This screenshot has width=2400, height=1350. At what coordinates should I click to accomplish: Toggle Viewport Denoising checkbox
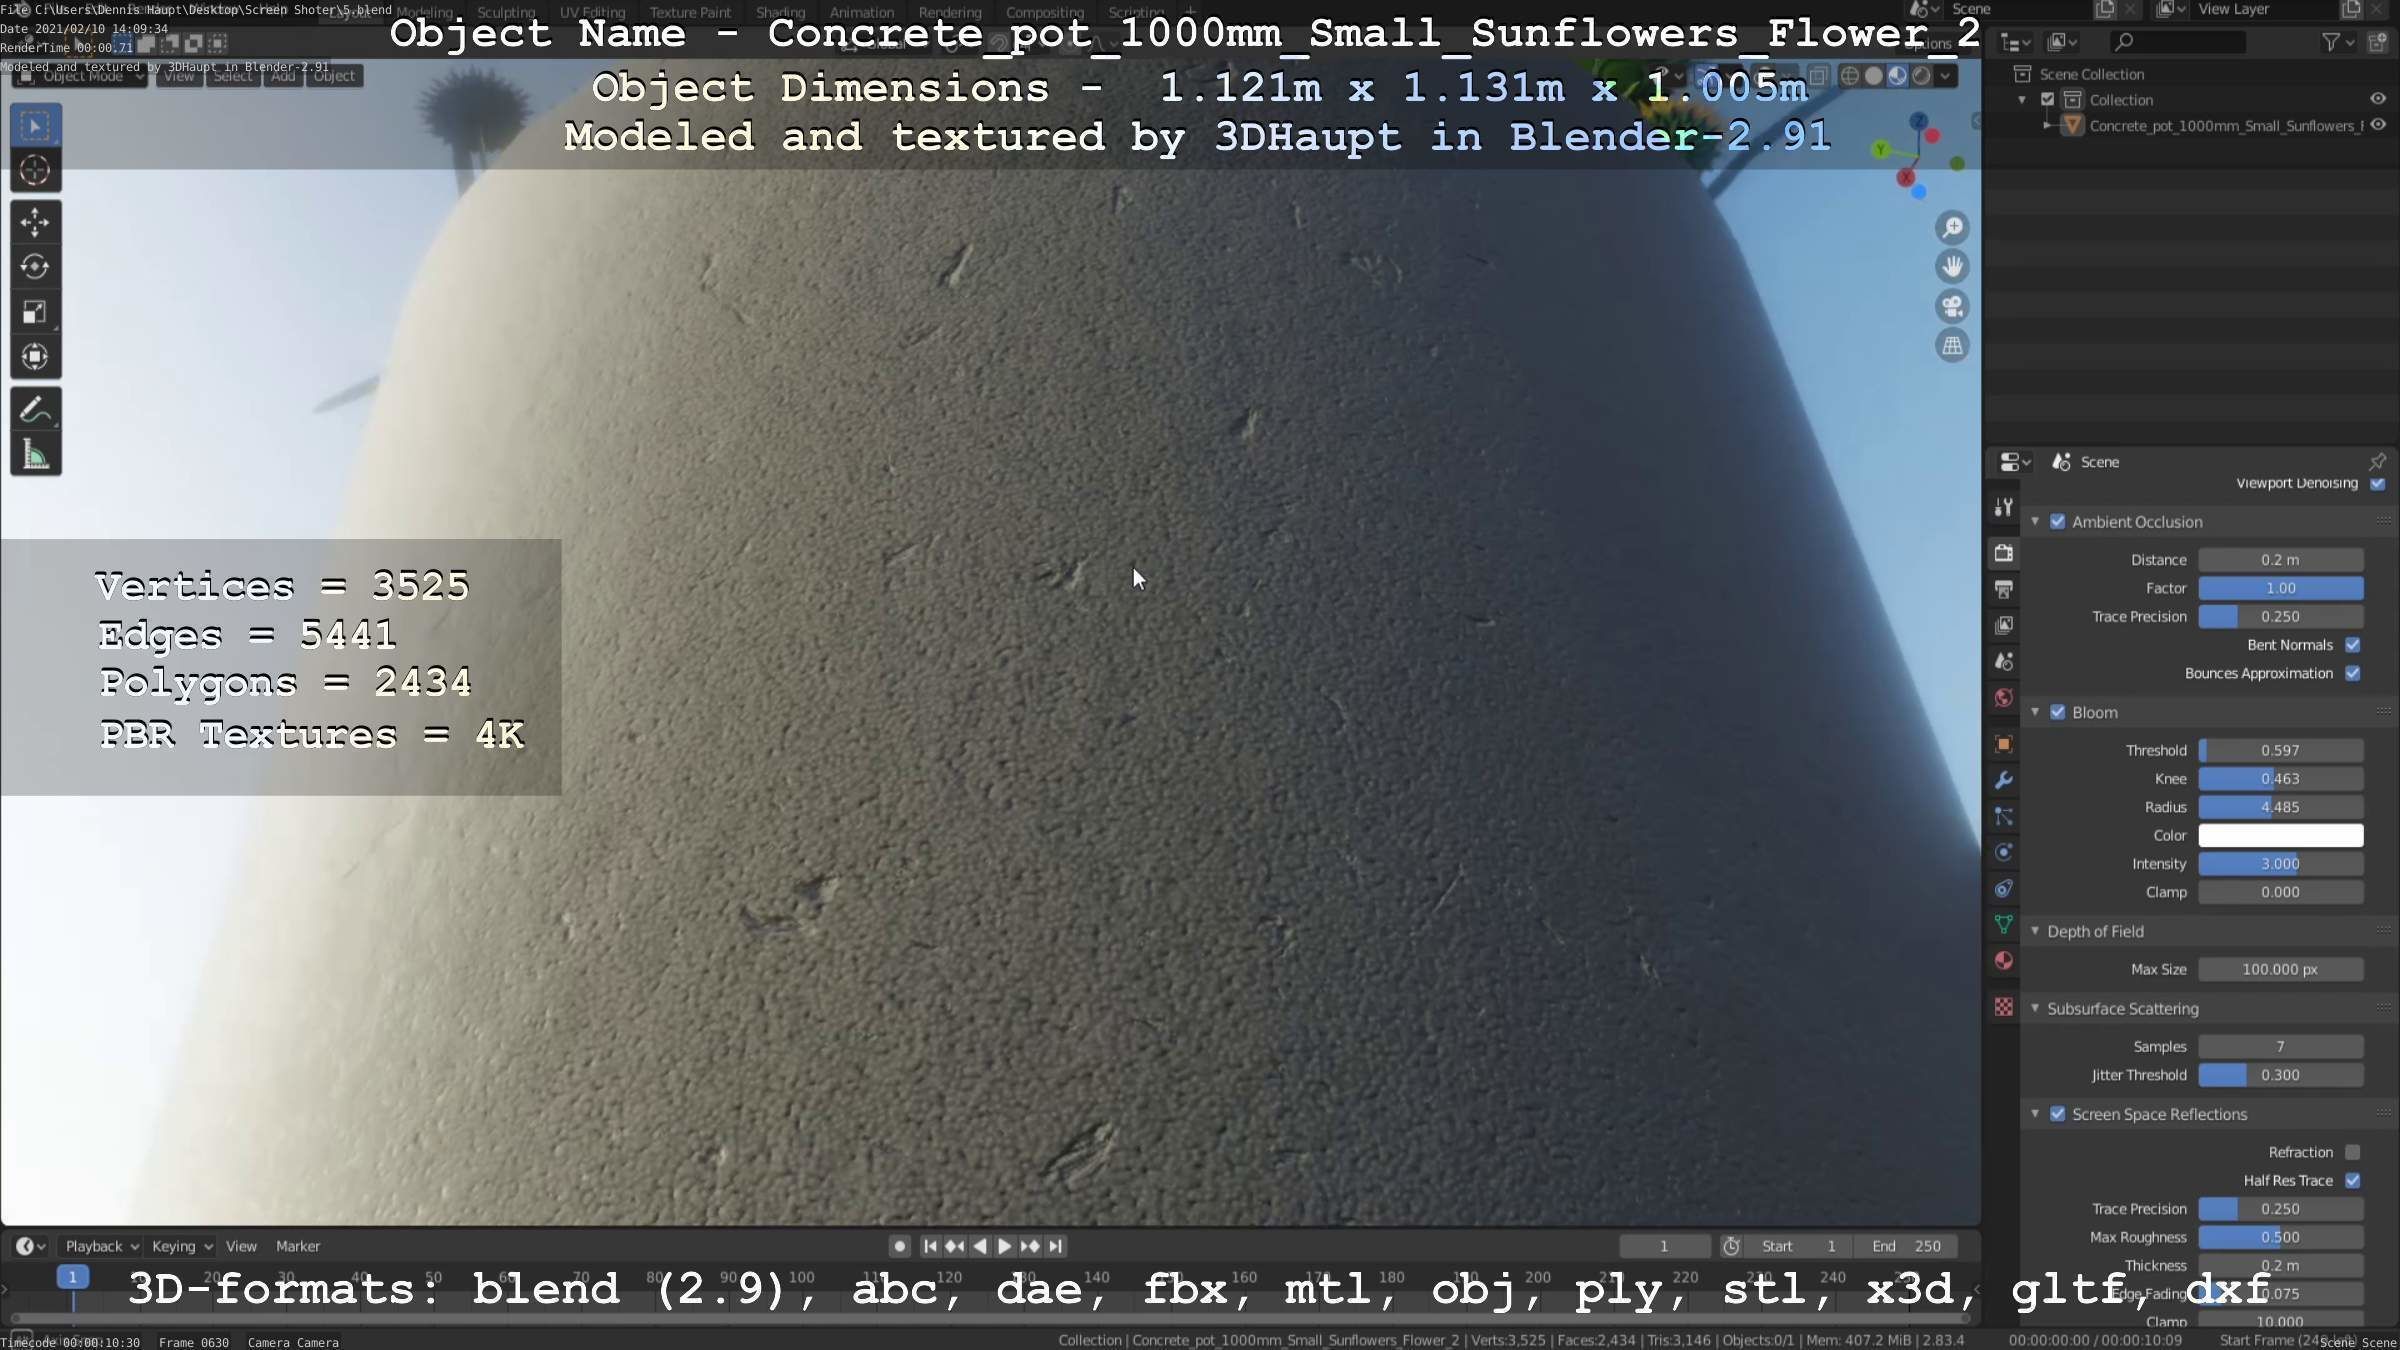click(x=2378, y=483)
